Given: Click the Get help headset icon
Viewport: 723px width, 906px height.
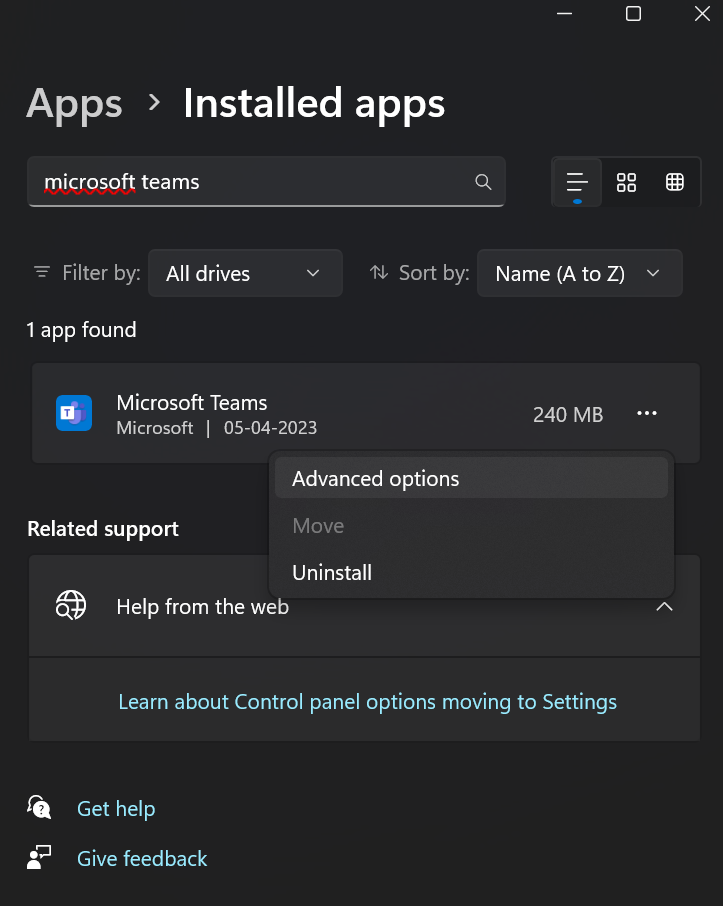Looking at the screenshot, I should (40, 808).
